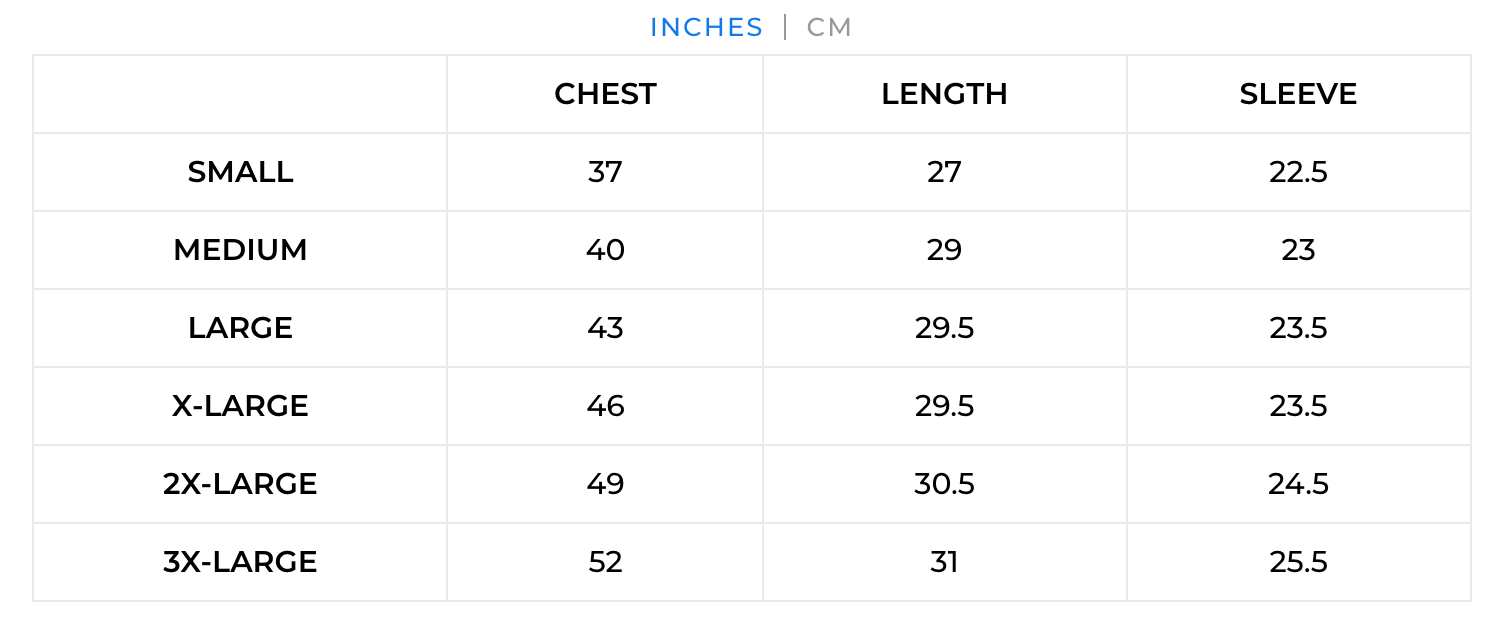Viewport: 1496px width, 628px height.
Task: Click the Small chest value 37
Action: 605,172
